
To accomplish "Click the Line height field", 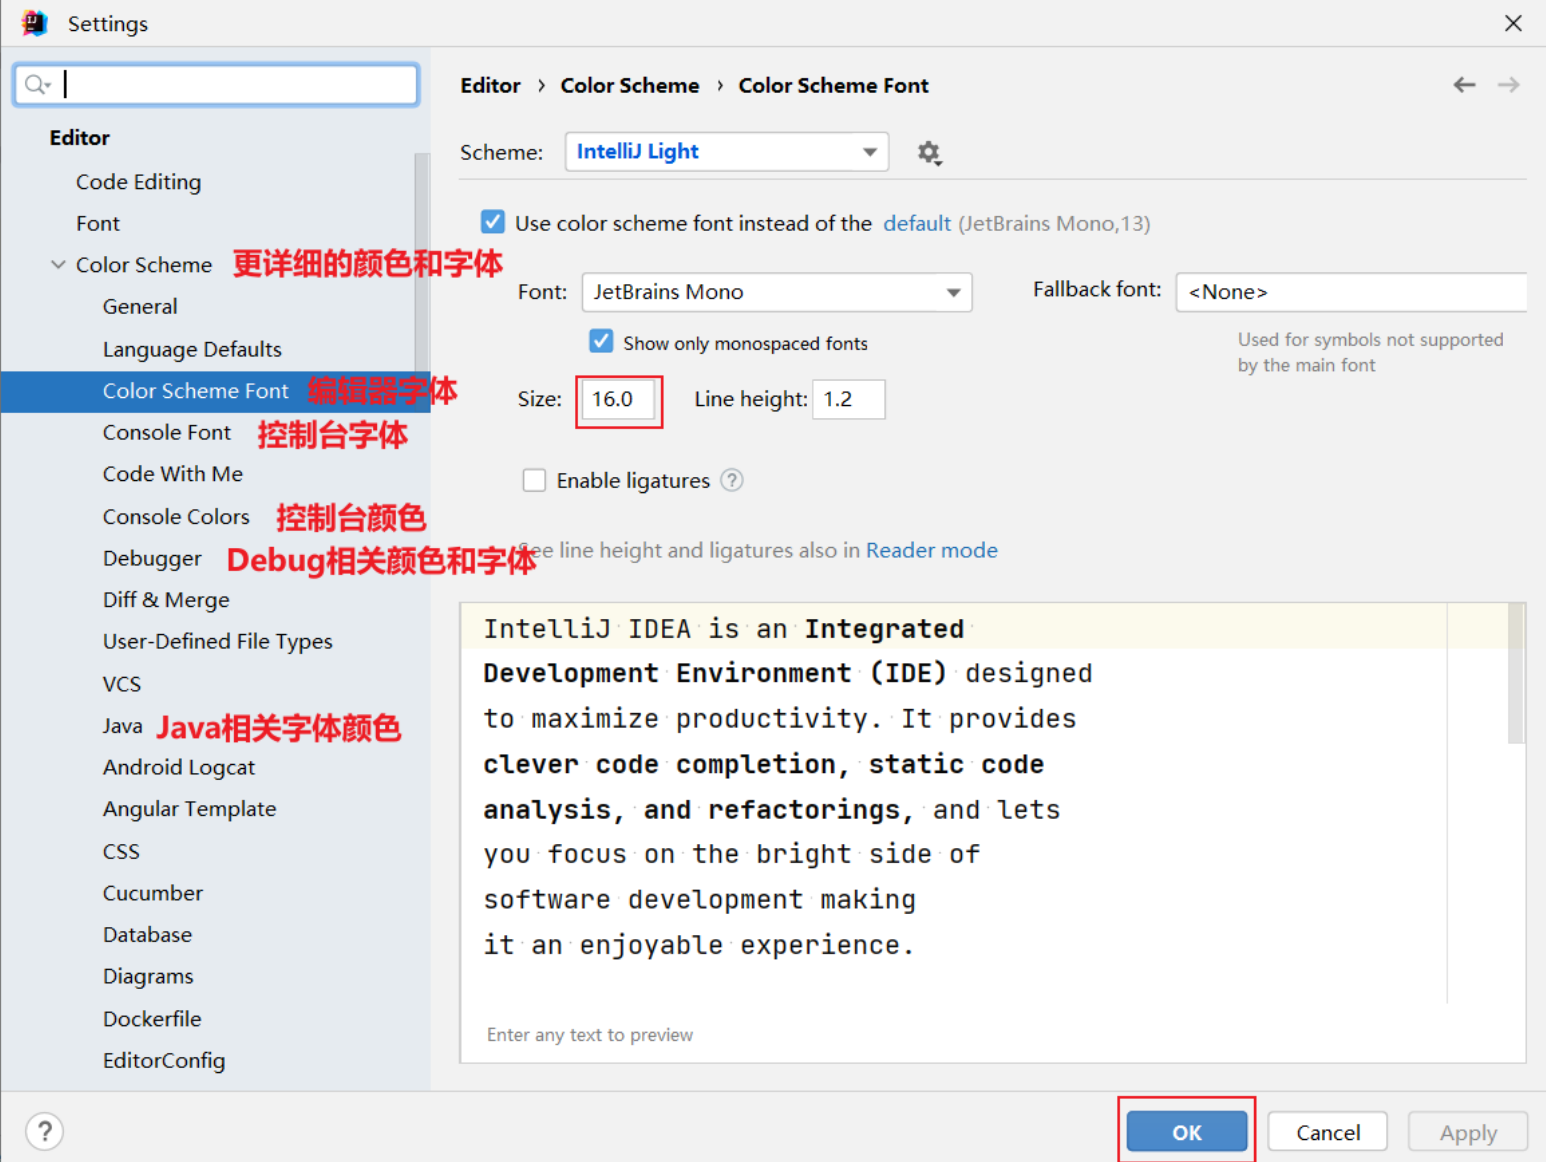I will [848, 399].
